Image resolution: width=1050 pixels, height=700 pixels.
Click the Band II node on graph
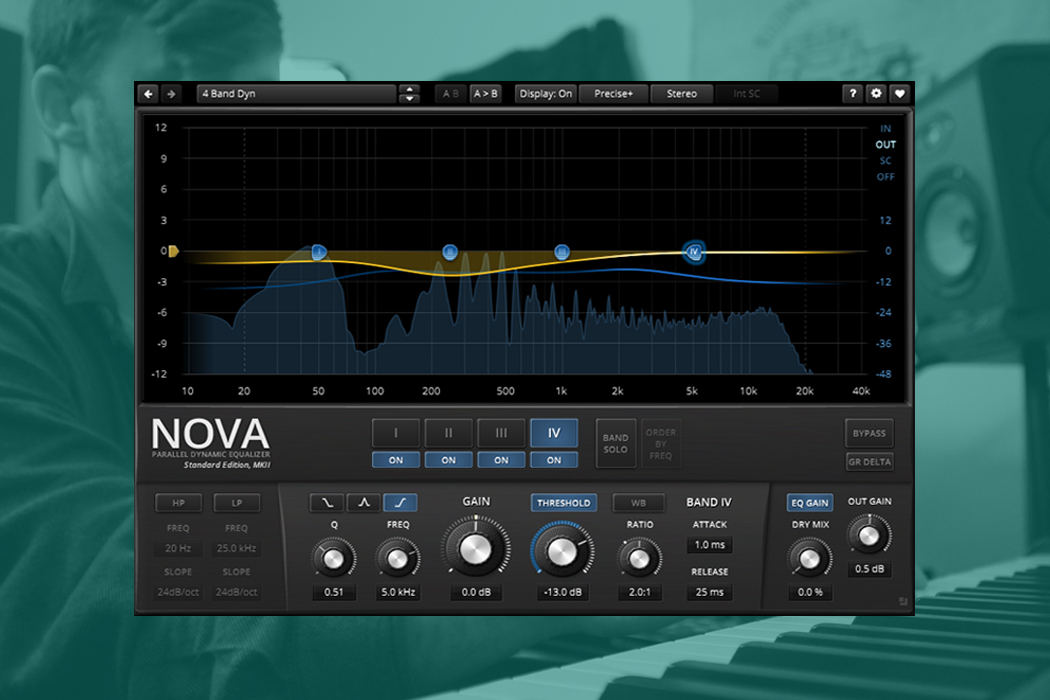[x=450, y=252]
